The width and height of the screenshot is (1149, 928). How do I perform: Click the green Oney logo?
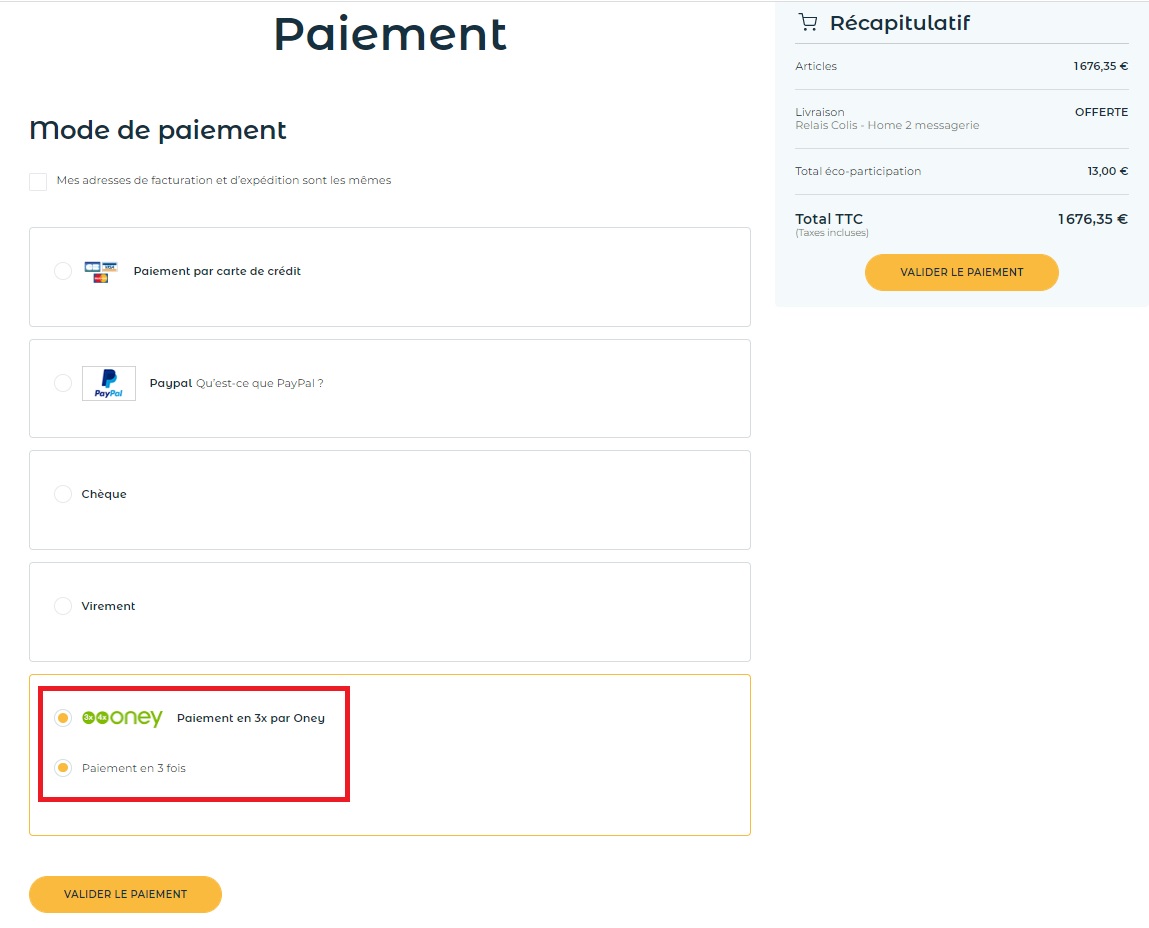pyautogui.click(x=122, y=718)
